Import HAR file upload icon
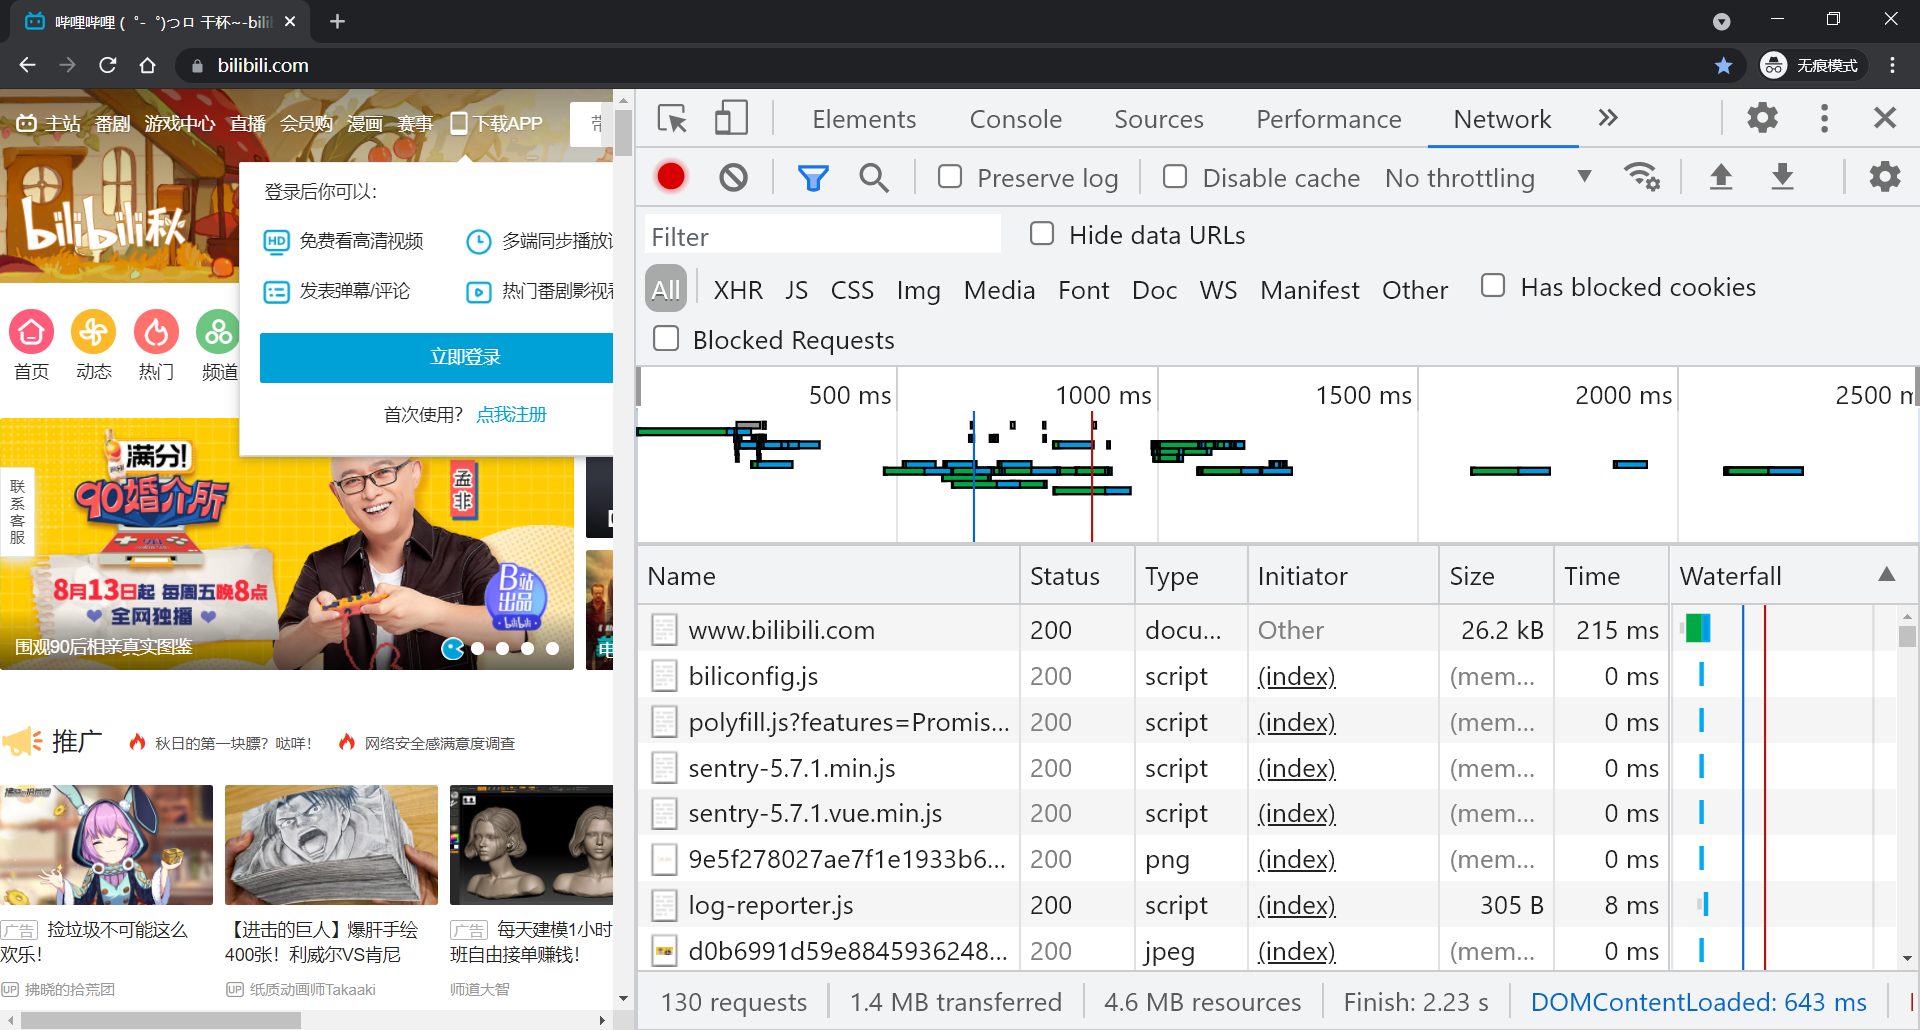 click(1721, 177)
